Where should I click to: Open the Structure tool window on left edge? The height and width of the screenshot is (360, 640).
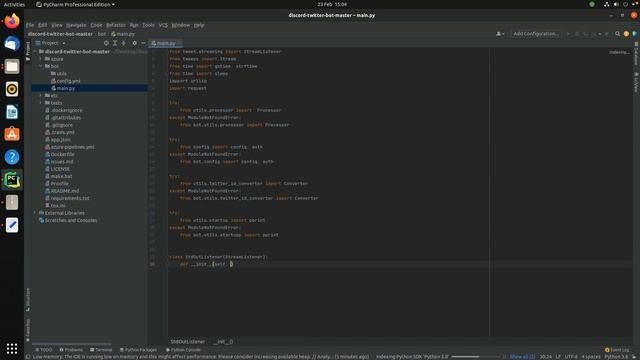pos(28,300)
